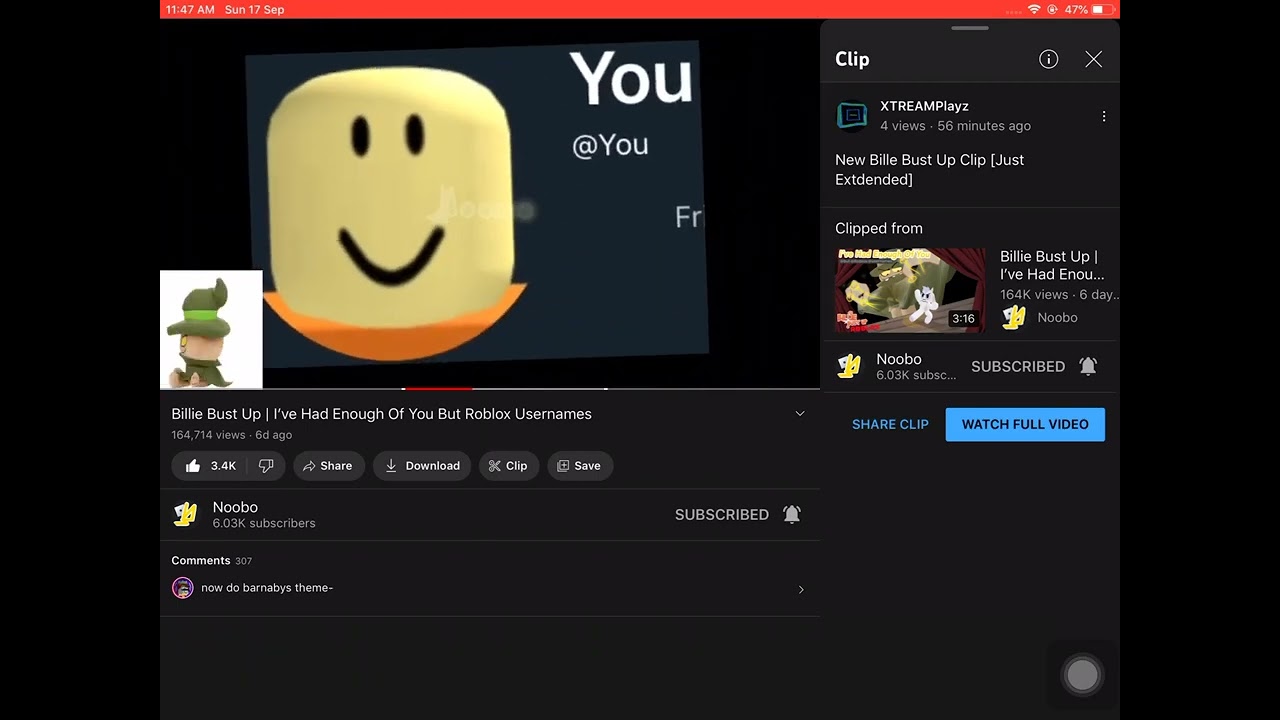The image size is (1280, 720).
Task: Open the Clip info icon
Action: [1048, 59]
